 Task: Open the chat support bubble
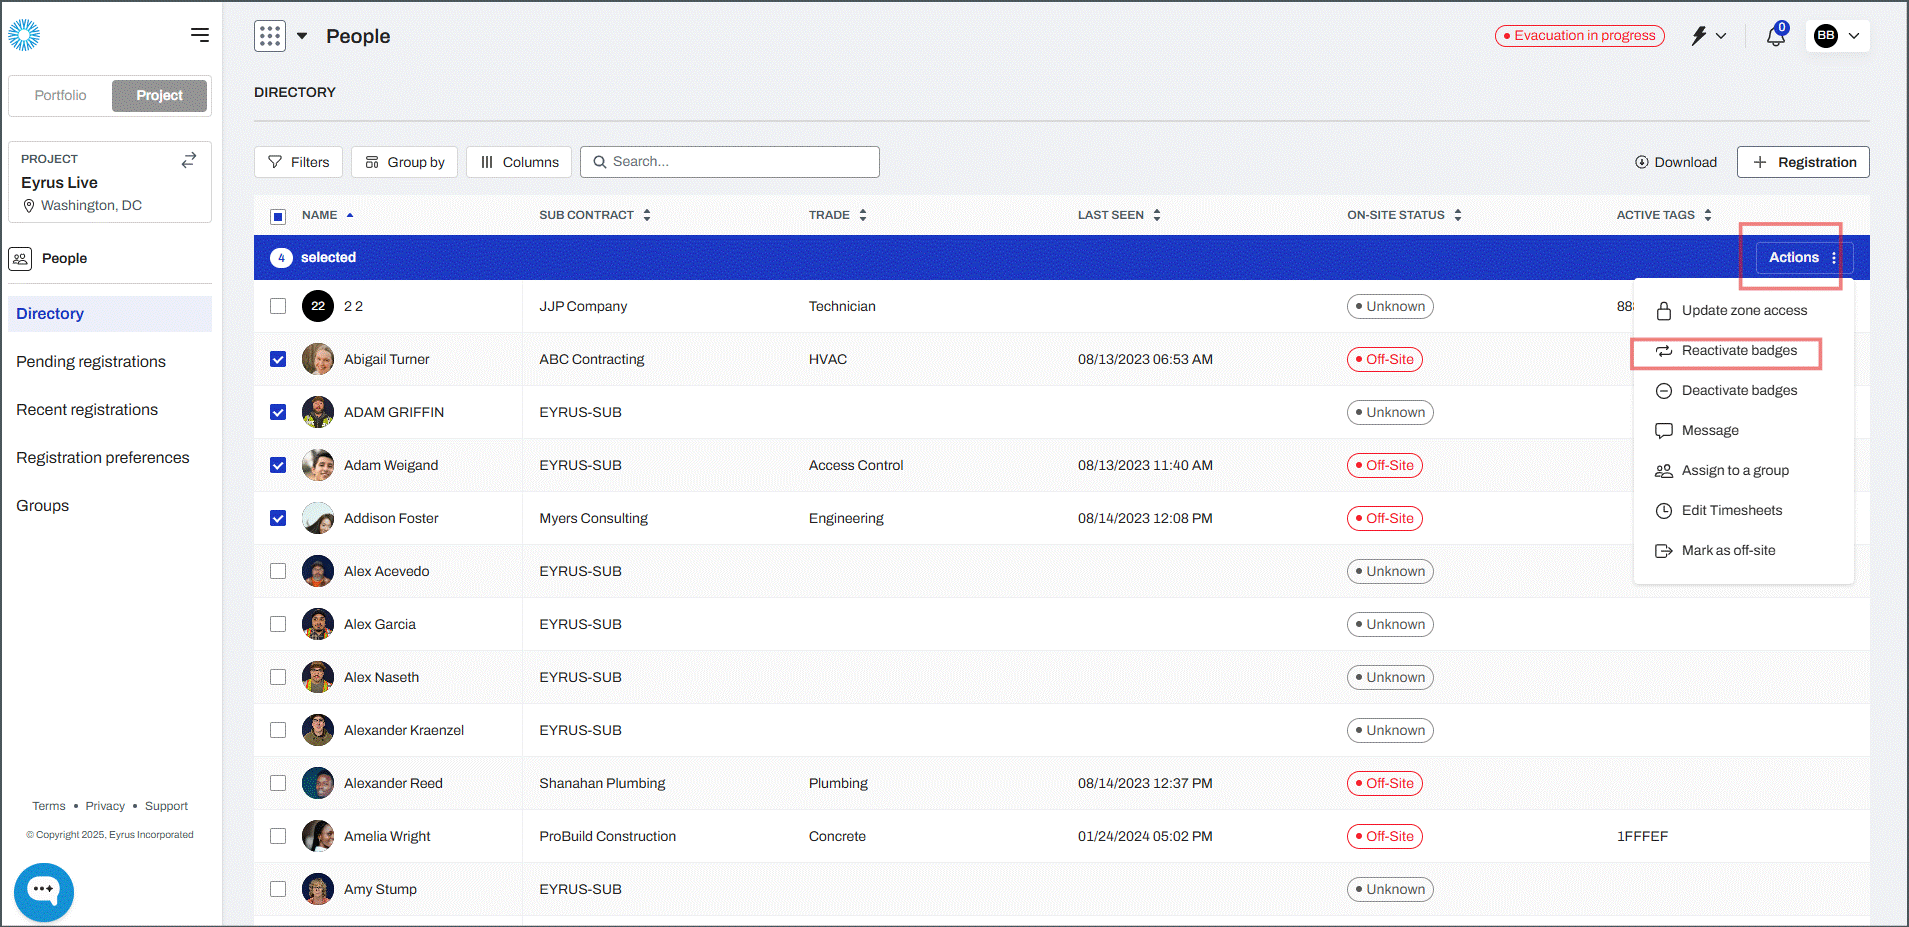pyautogui.click(x=44, y=891)
